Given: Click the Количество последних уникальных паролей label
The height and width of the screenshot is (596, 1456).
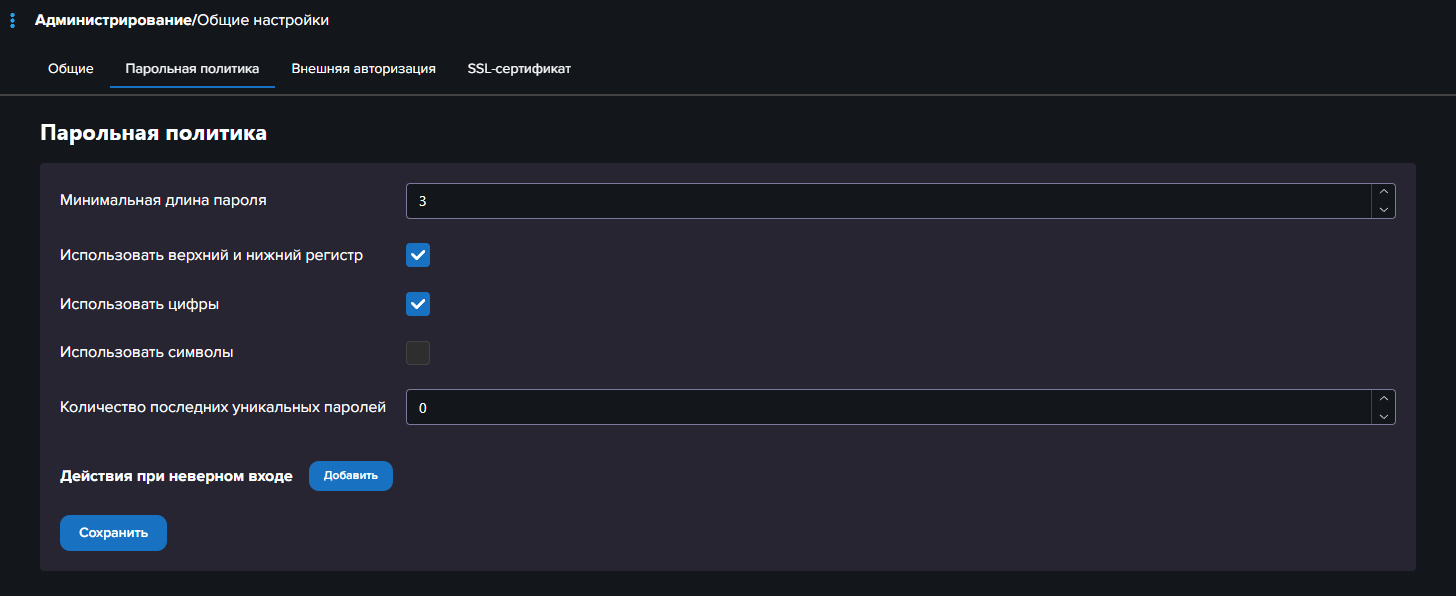Looking at the screenshot, I should click(x=223, y=407).
